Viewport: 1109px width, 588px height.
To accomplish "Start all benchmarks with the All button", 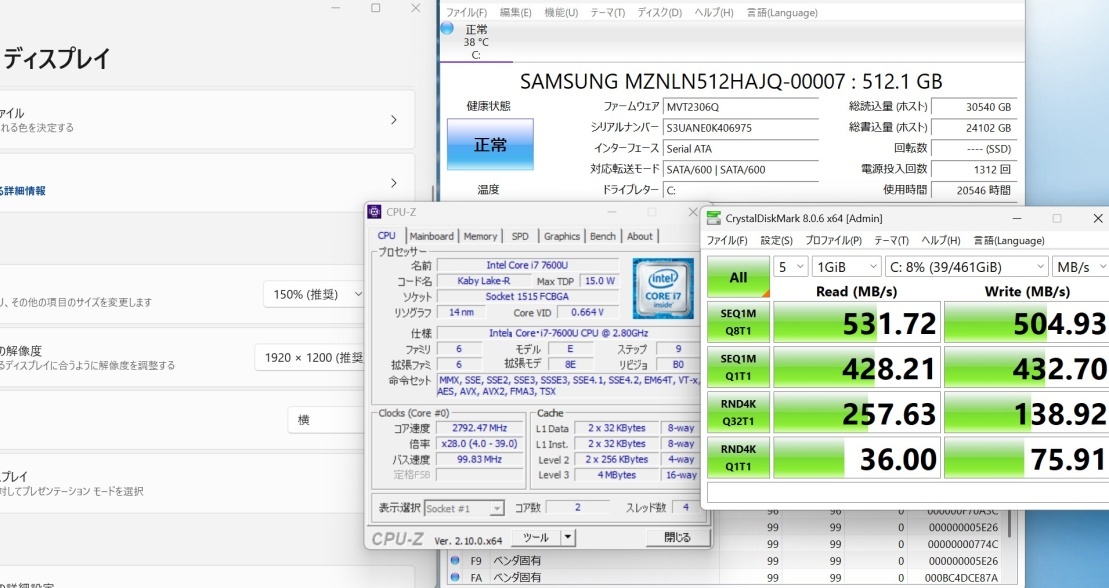I will click(737, 277).
